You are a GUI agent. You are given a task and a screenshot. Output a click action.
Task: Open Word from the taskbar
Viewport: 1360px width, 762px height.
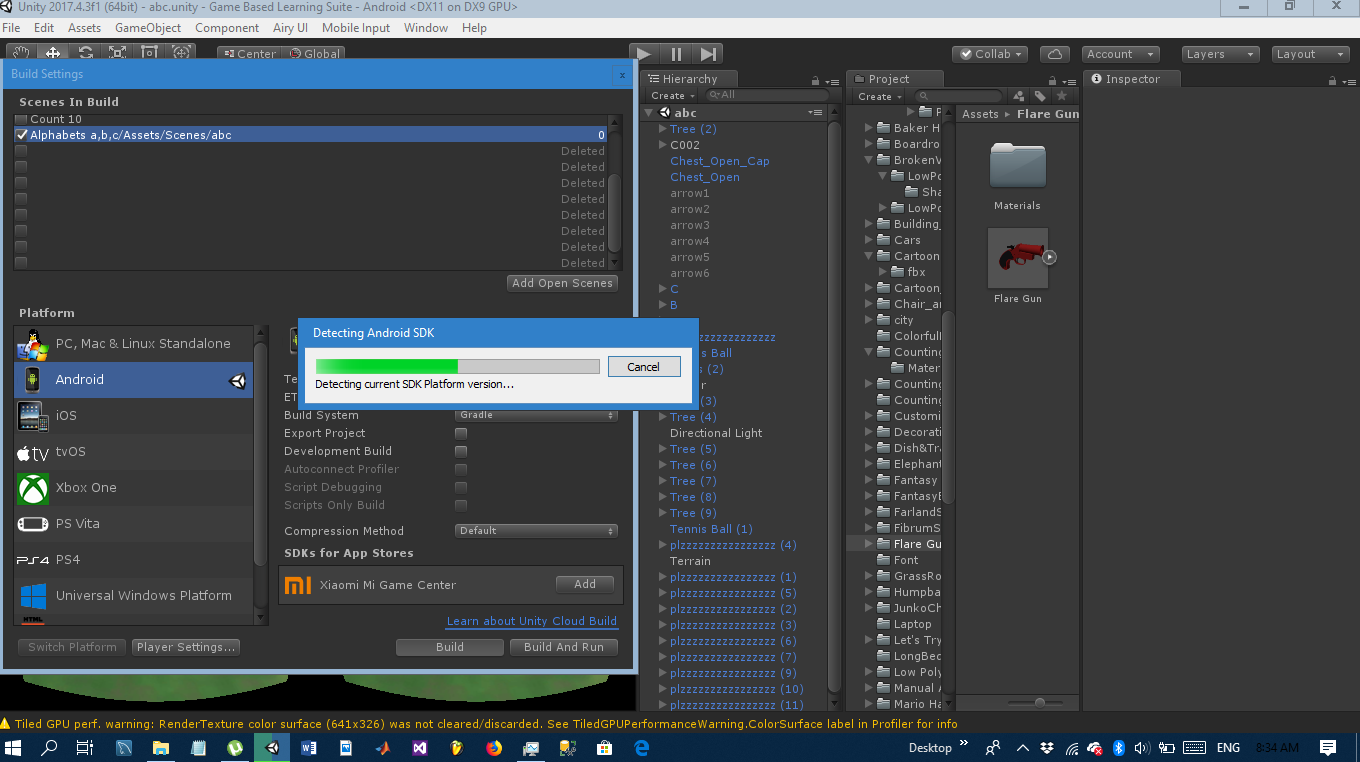[309, 747]
